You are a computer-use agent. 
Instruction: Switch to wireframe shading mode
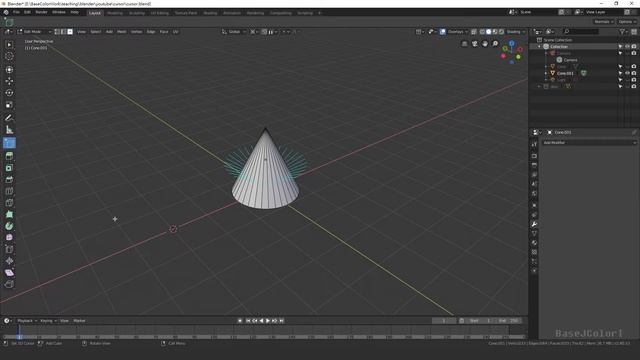pyautogui.click(x=482, y=31)
